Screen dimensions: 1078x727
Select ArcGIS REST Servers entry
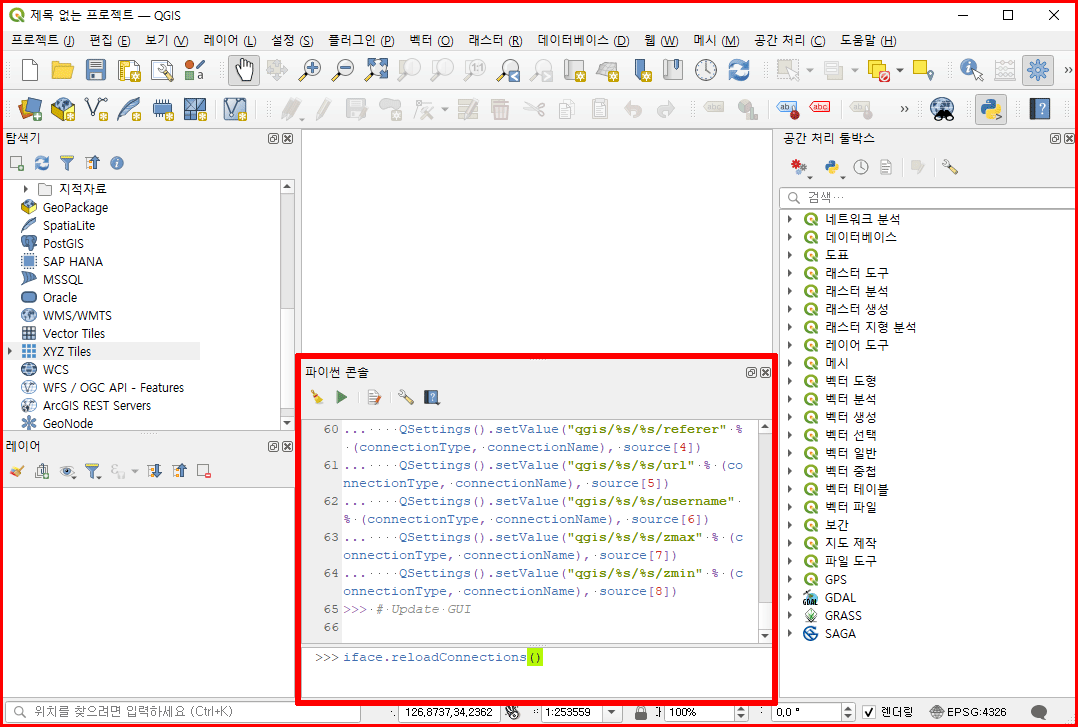pos(96,406)
